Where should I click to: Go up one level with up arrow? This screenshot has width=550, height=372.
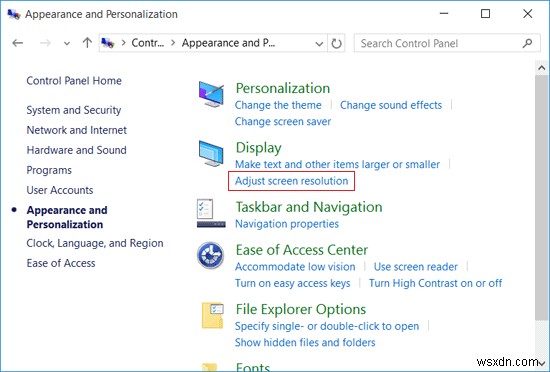pos(87,43)
